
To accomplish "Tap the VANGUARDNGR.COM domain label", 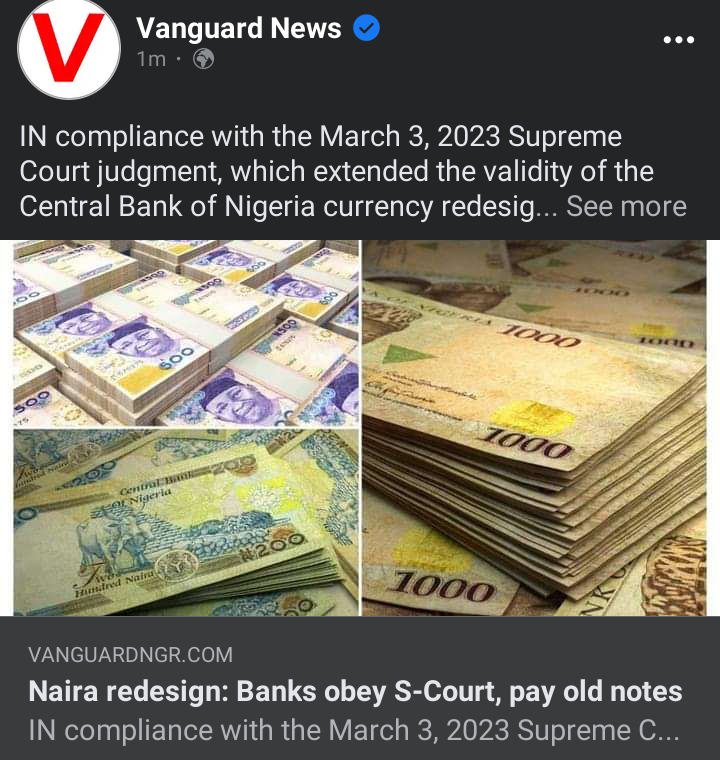I will coord(130,655).
